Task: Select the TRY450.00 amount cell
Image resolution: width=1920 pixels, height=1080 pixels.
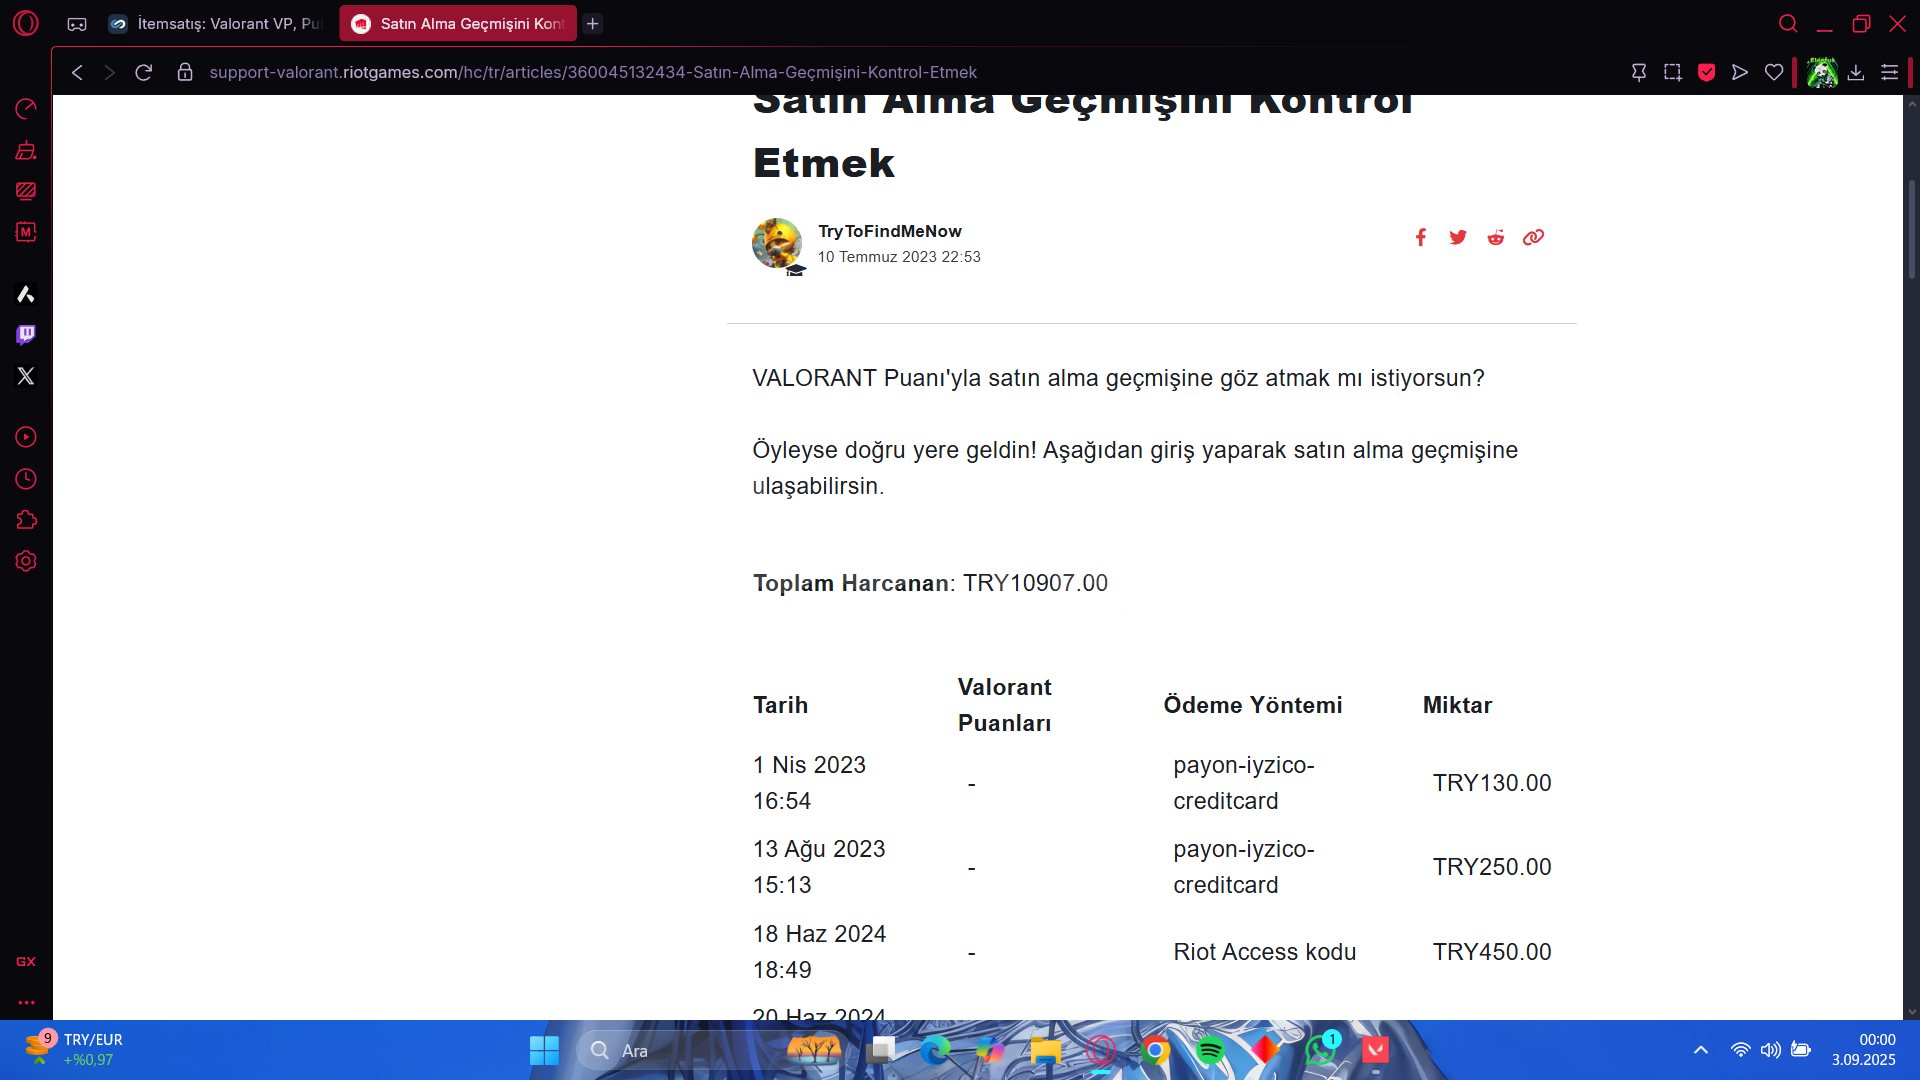Action: (1492, 952)
